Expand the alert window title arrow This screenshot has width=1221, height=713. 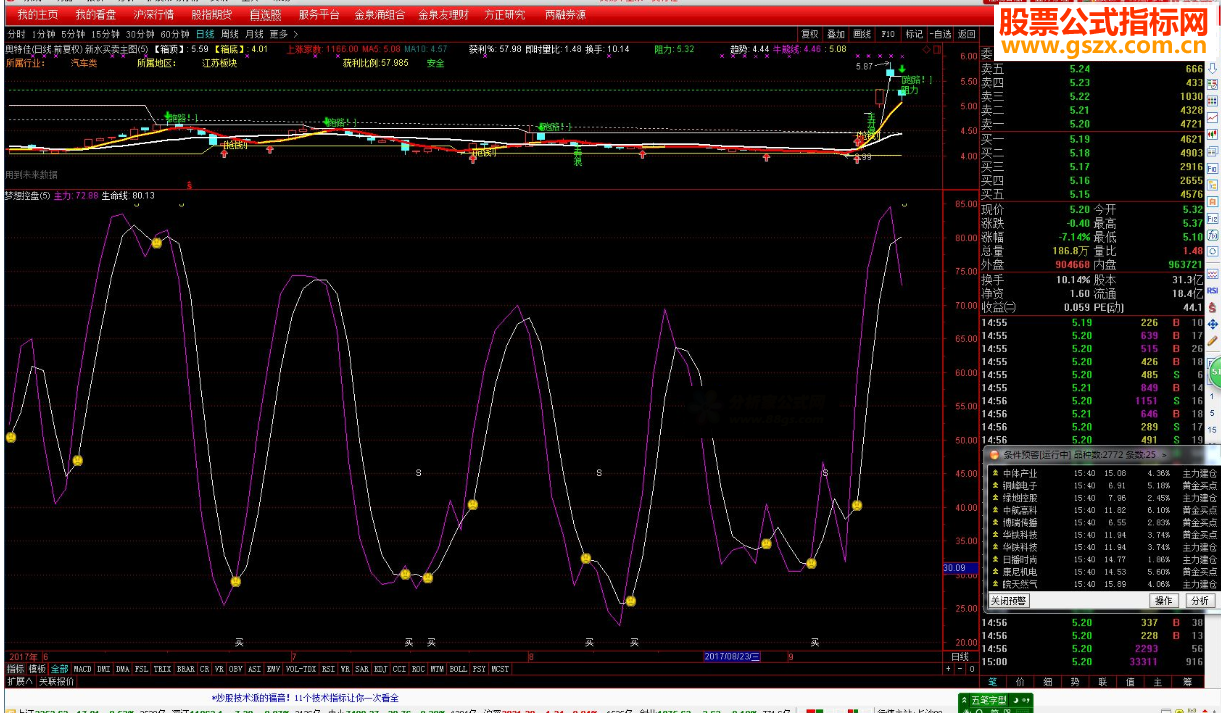1163,455
